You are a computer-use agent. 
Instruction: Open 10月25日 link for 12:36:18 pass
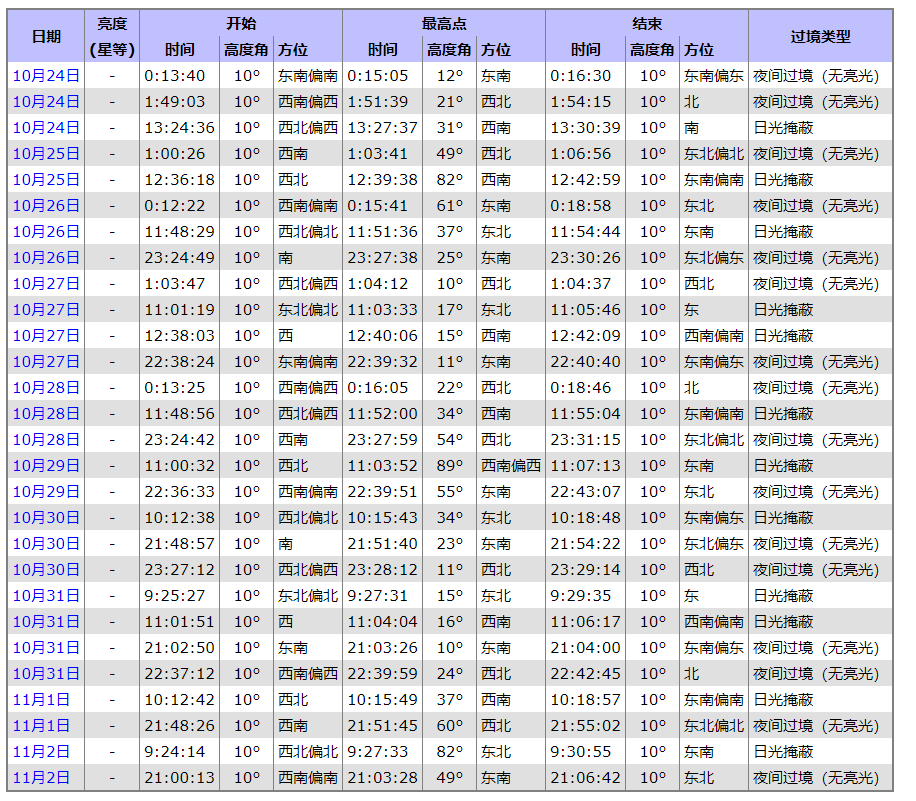coord(46,180)
